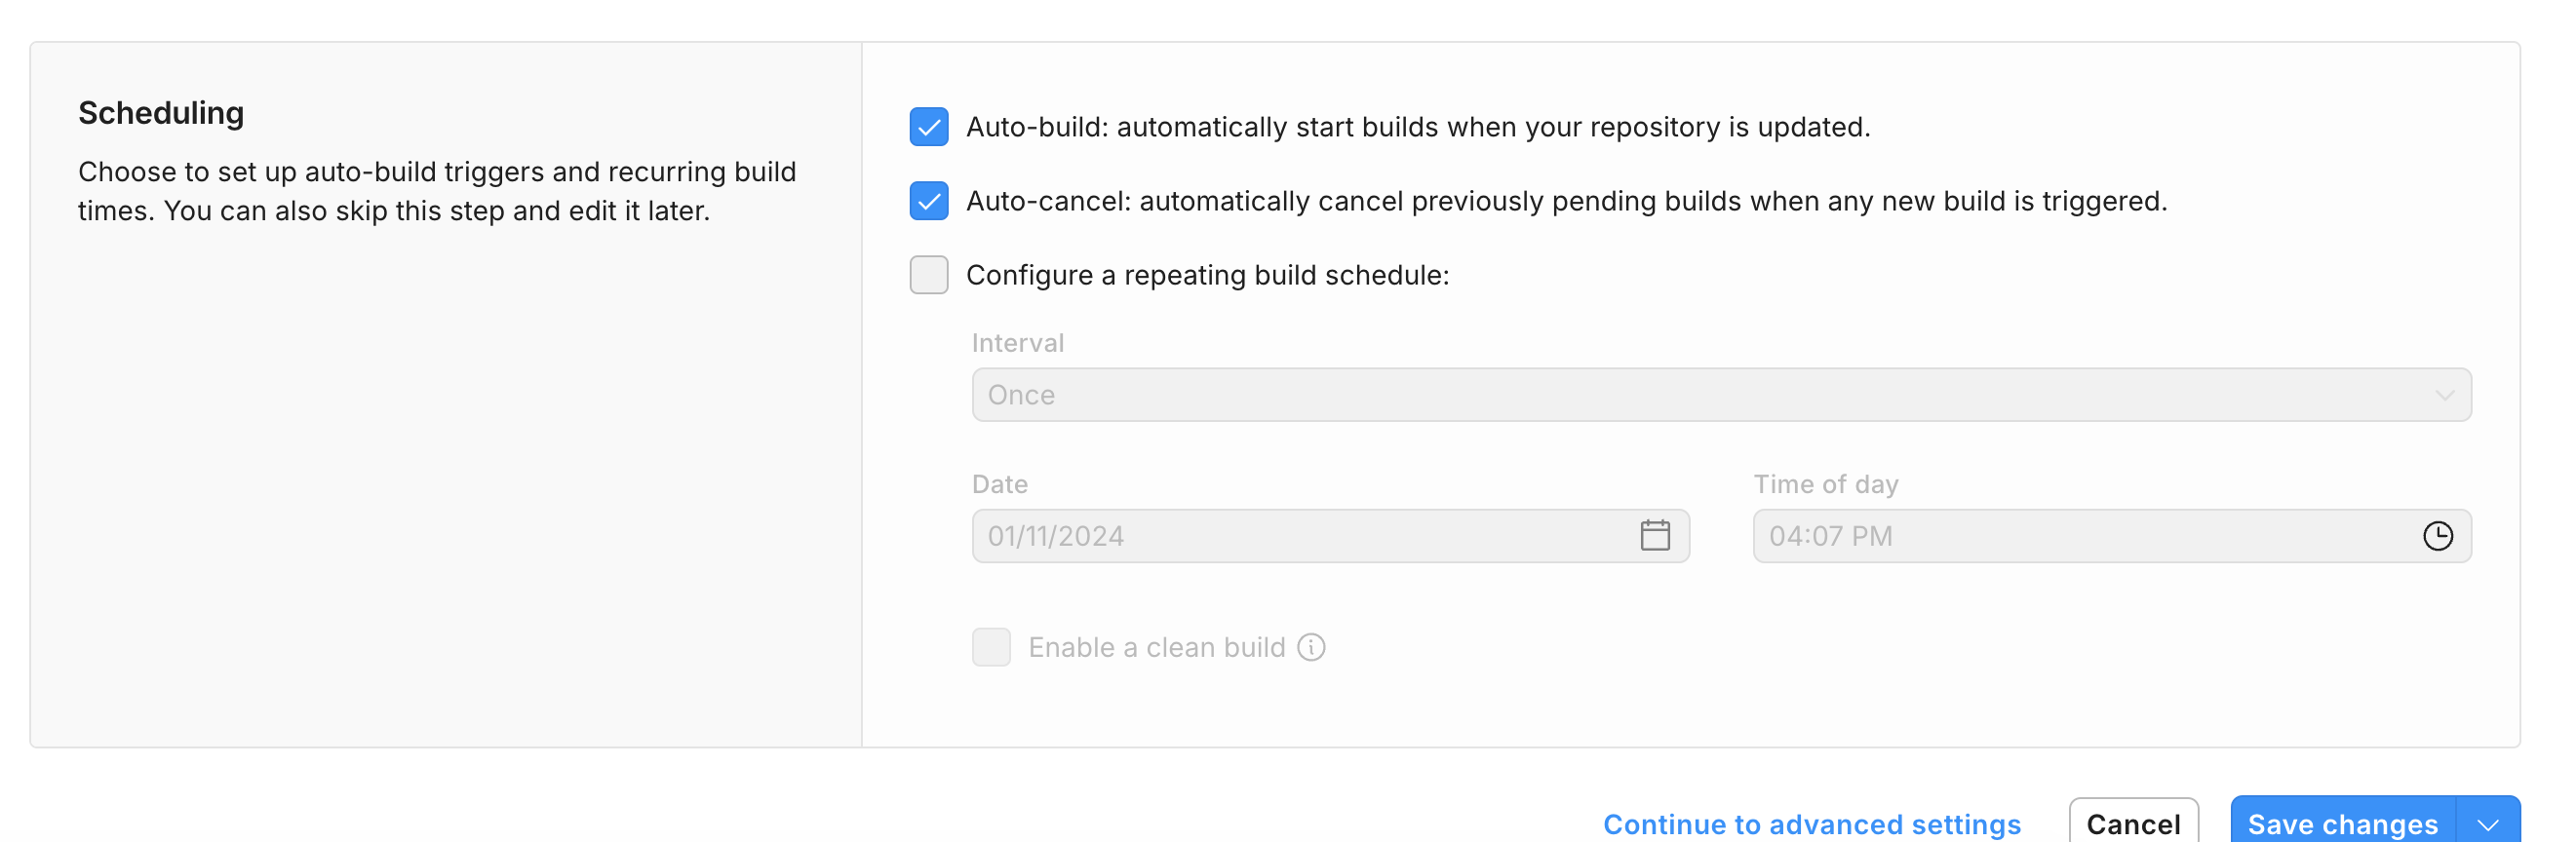Click info icon next to clean build
This screenshot has width=2576, height=842.
(x=1311, y=648)
